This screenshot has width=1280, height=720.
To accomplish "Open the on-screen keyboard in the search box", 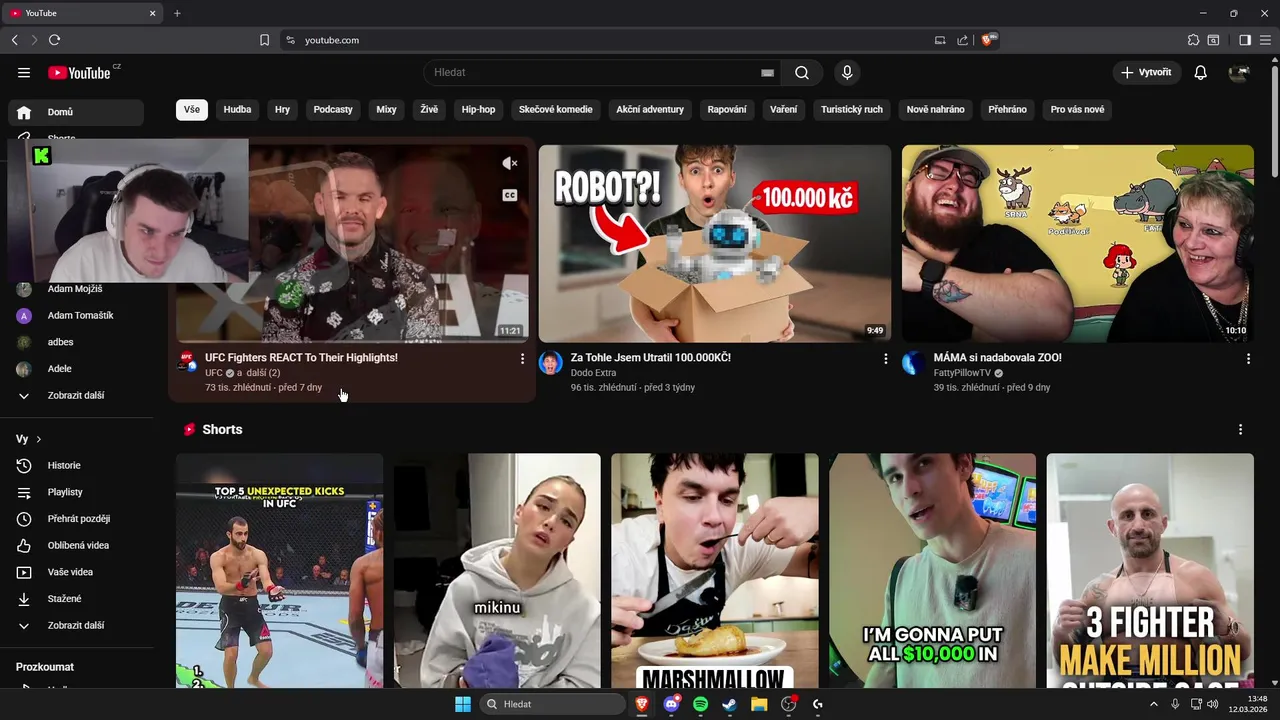I will click(767, 73).
